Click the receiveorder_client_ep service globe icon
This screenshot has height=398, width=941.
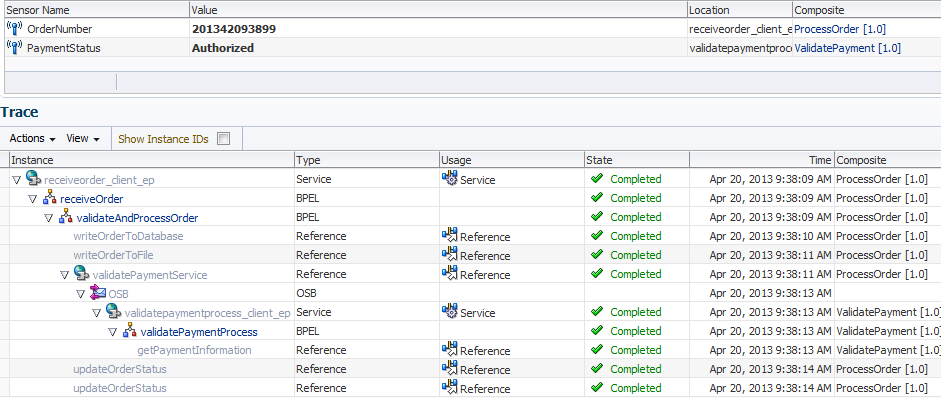(32, 178)
